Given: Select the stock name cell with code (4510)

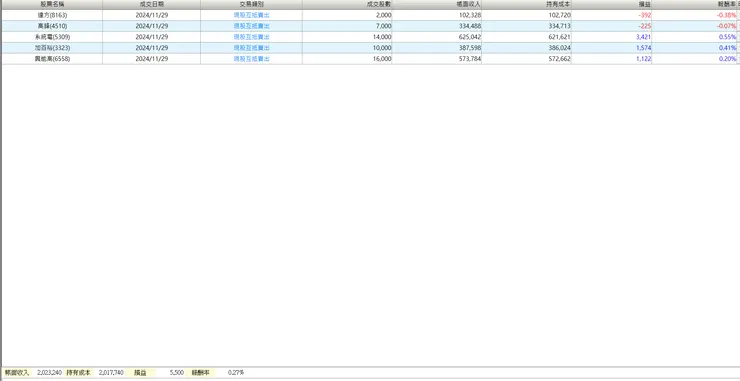Looking at the screenshot, I should tap(52, 26).
